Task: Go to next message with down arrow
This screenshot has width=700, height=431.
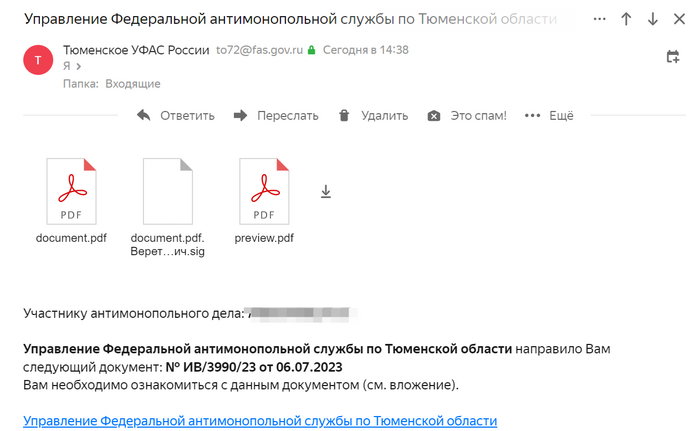Action: pyautogui.click(x=652, y=19)
